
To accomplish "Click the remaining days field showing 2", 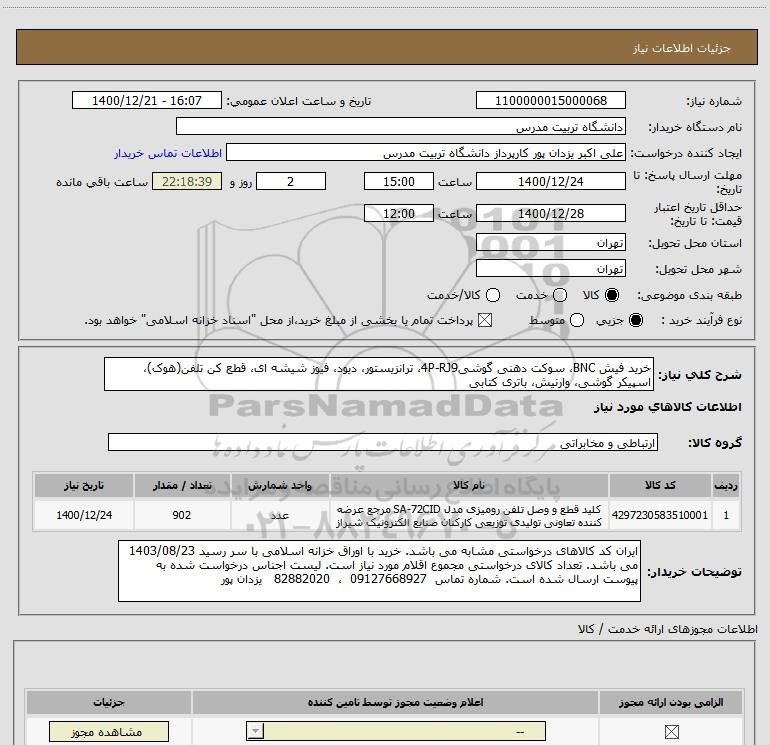I will pyautogui.click(x=291, y=181).
